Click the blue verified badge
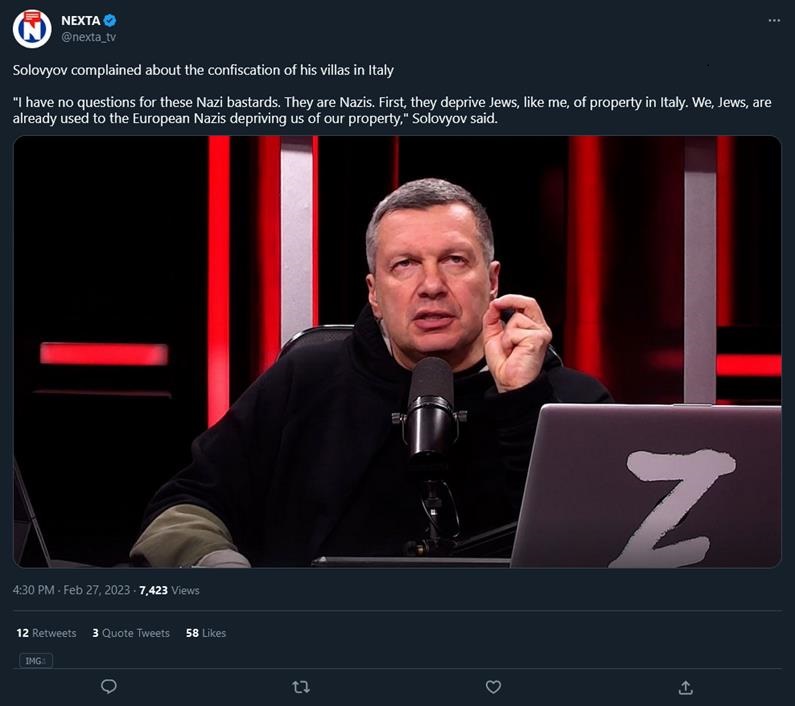The height and width of the screenshot is (706, 795). click(111, 20)
